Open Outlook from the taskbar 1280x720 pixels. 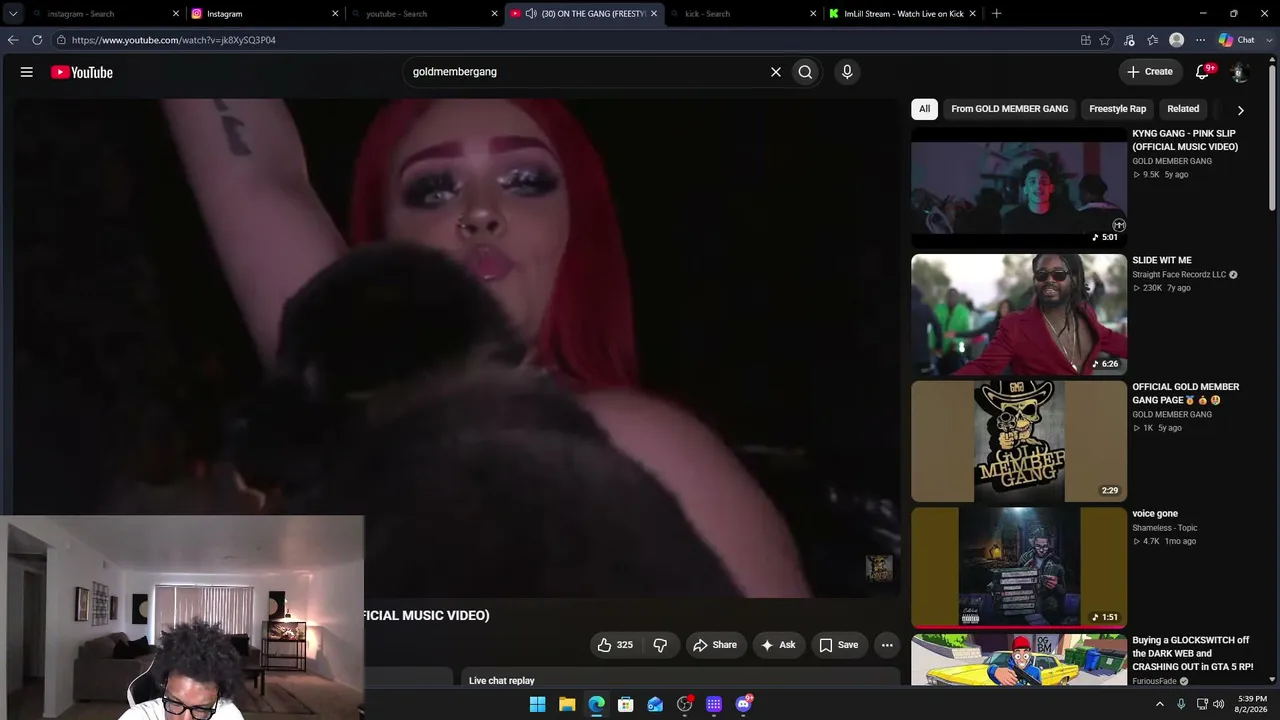[655, 704]
